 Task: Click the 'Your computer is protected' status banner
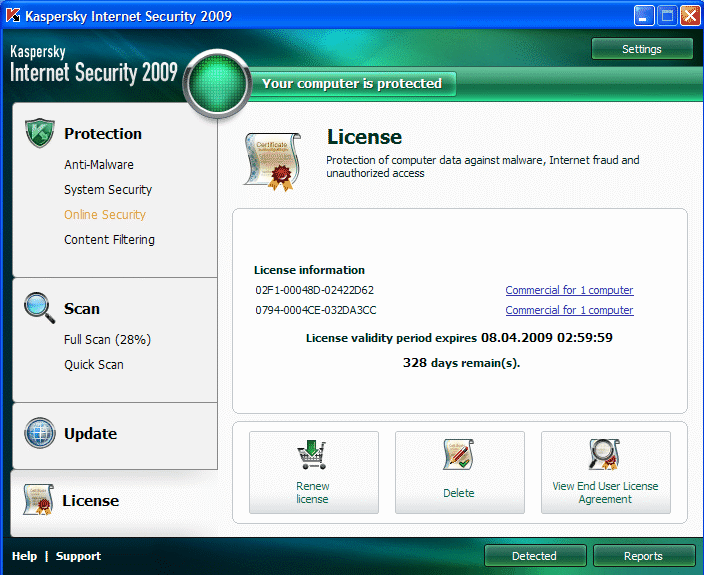[352, 83]
